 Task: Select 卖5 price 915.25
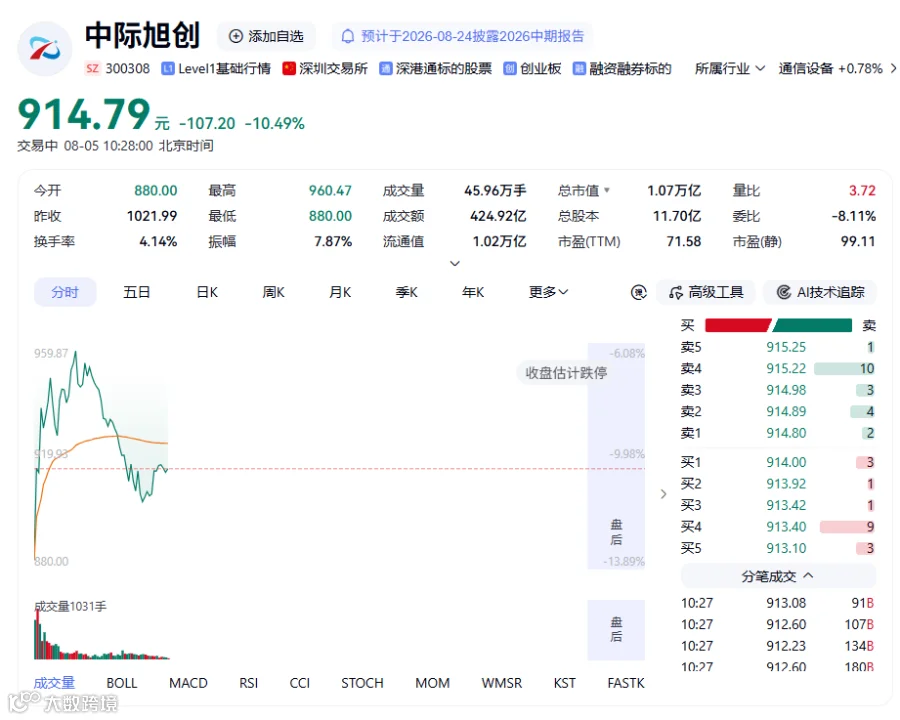click(786, 347)
